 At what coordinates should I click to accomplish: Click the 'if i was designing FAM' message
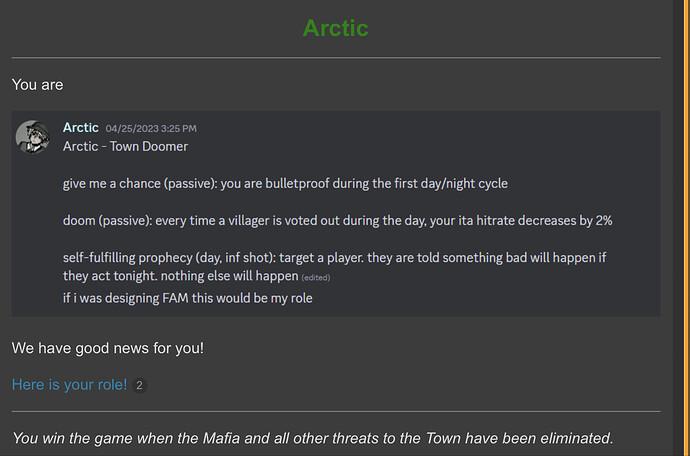(187, 298)
